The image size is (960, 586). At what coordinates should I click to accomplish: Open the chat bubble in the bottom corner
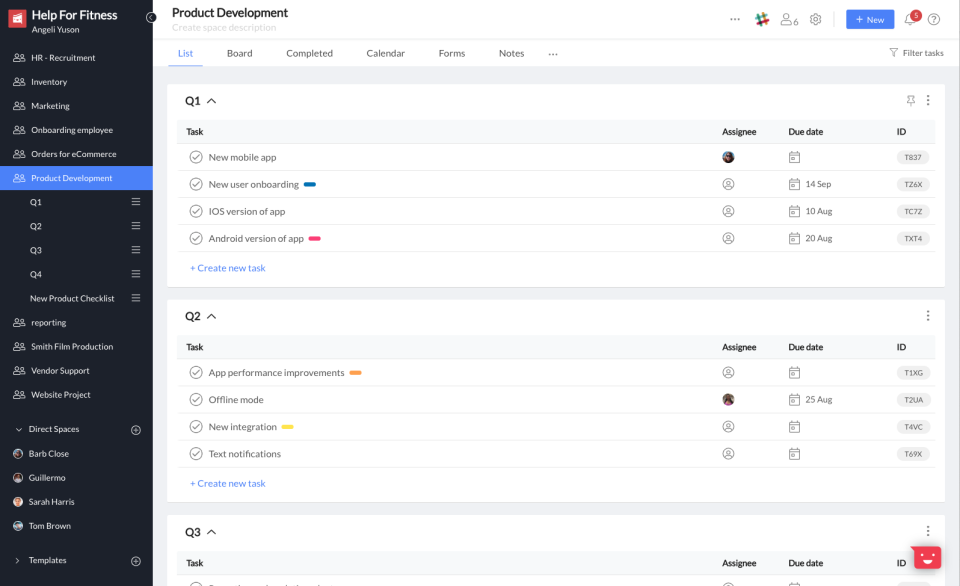926,557
